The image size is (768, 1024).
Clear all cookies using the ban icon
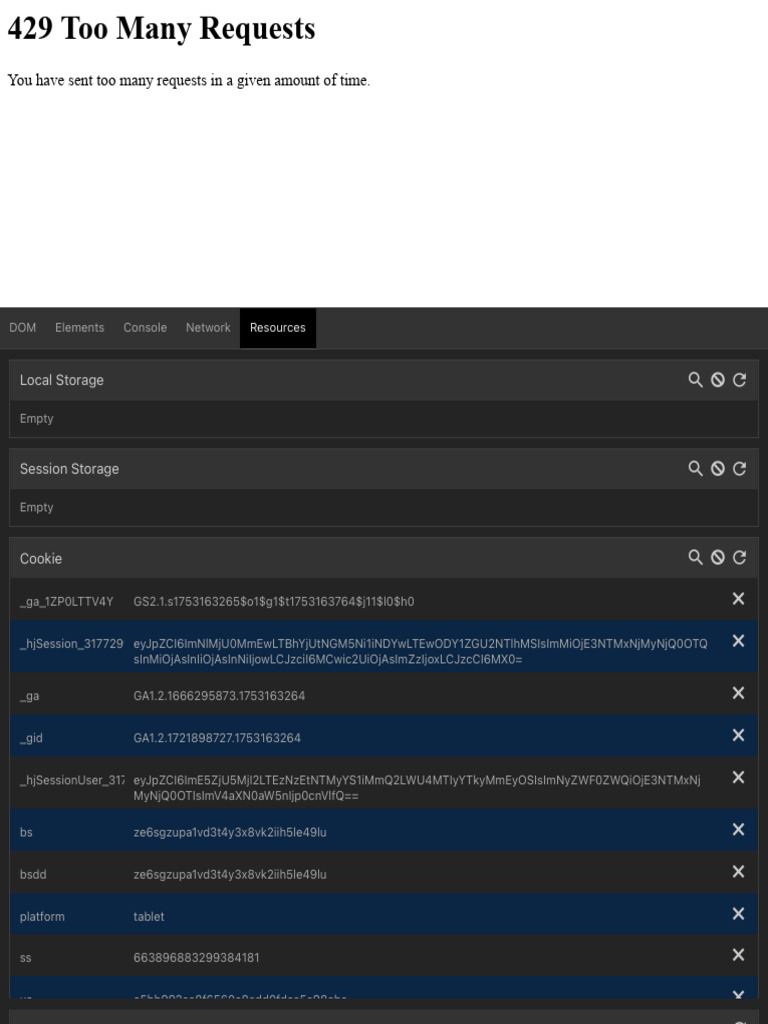718,558
